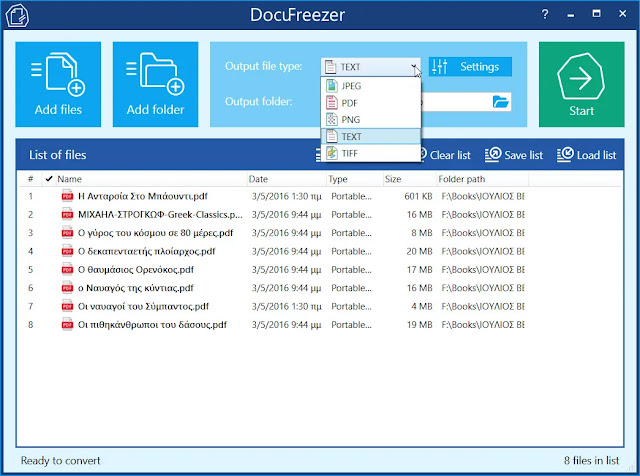
Task: Click the 19 MB size cell
Action: (x=419, y=325)
